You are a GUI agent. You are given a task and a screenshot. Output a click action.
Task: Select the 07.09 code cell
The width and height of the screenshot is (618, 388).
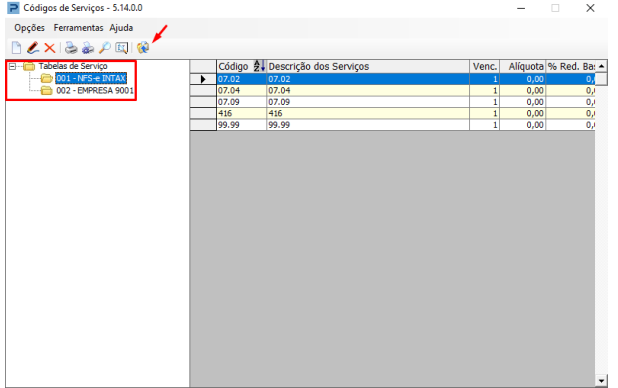coord(242,102)
